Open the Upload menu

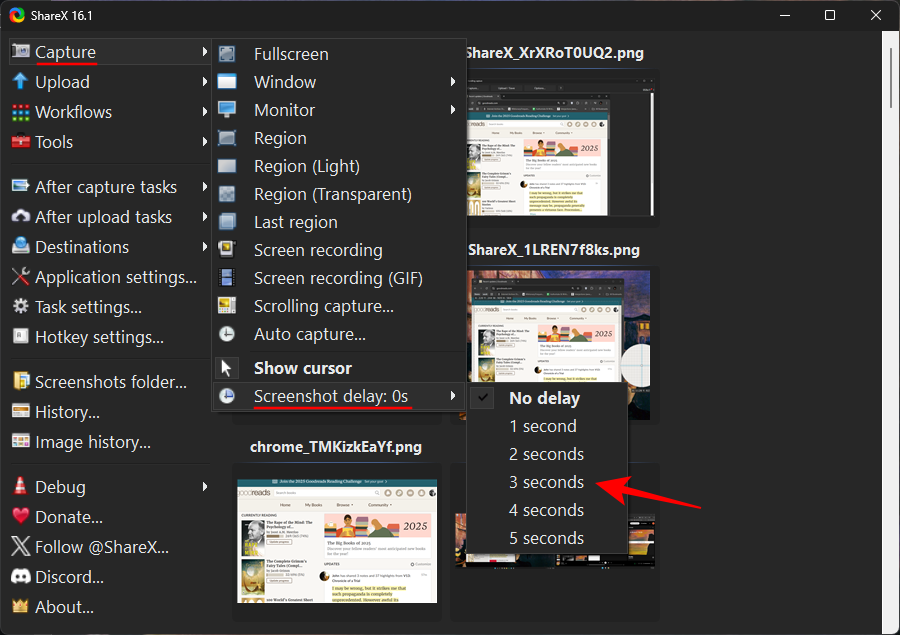[x=62, y=82]
